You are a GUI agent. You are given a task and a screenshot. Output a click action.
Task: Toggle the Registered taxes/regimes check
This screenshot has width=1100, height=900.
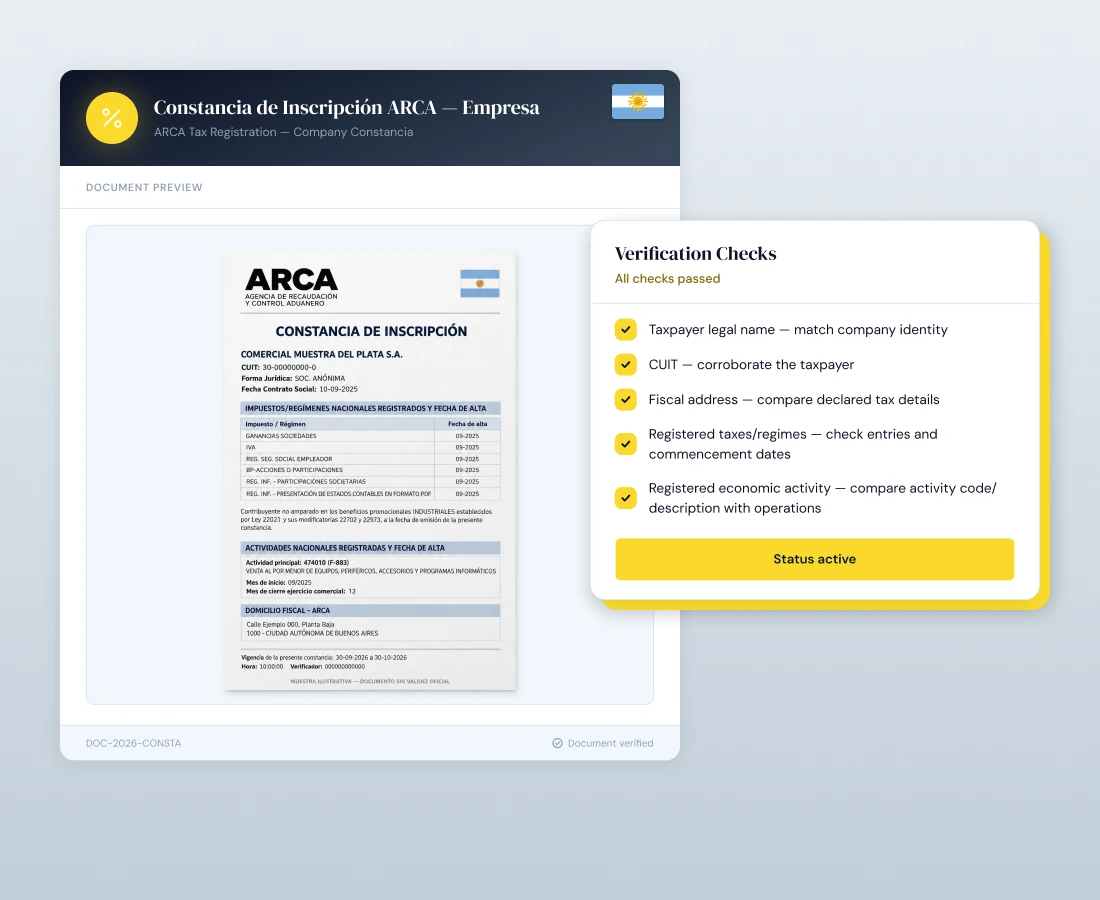(x=626, y=444)
